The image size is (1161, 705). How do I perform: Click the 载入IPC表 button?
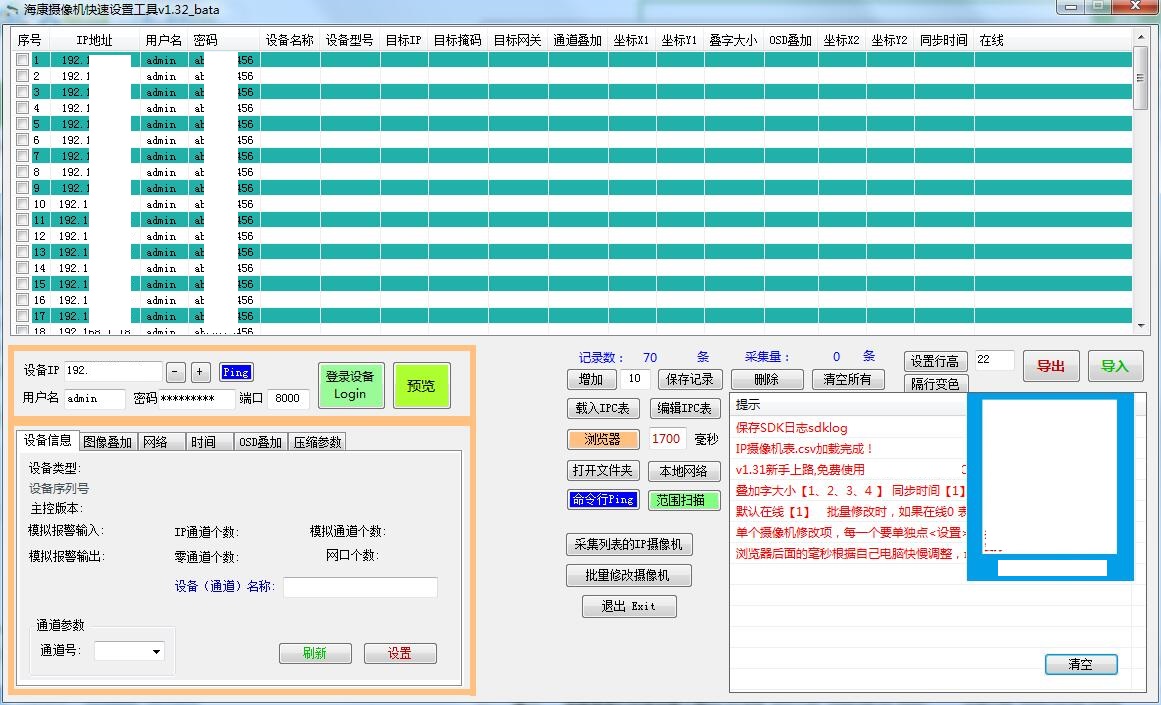tap(603, 408)
